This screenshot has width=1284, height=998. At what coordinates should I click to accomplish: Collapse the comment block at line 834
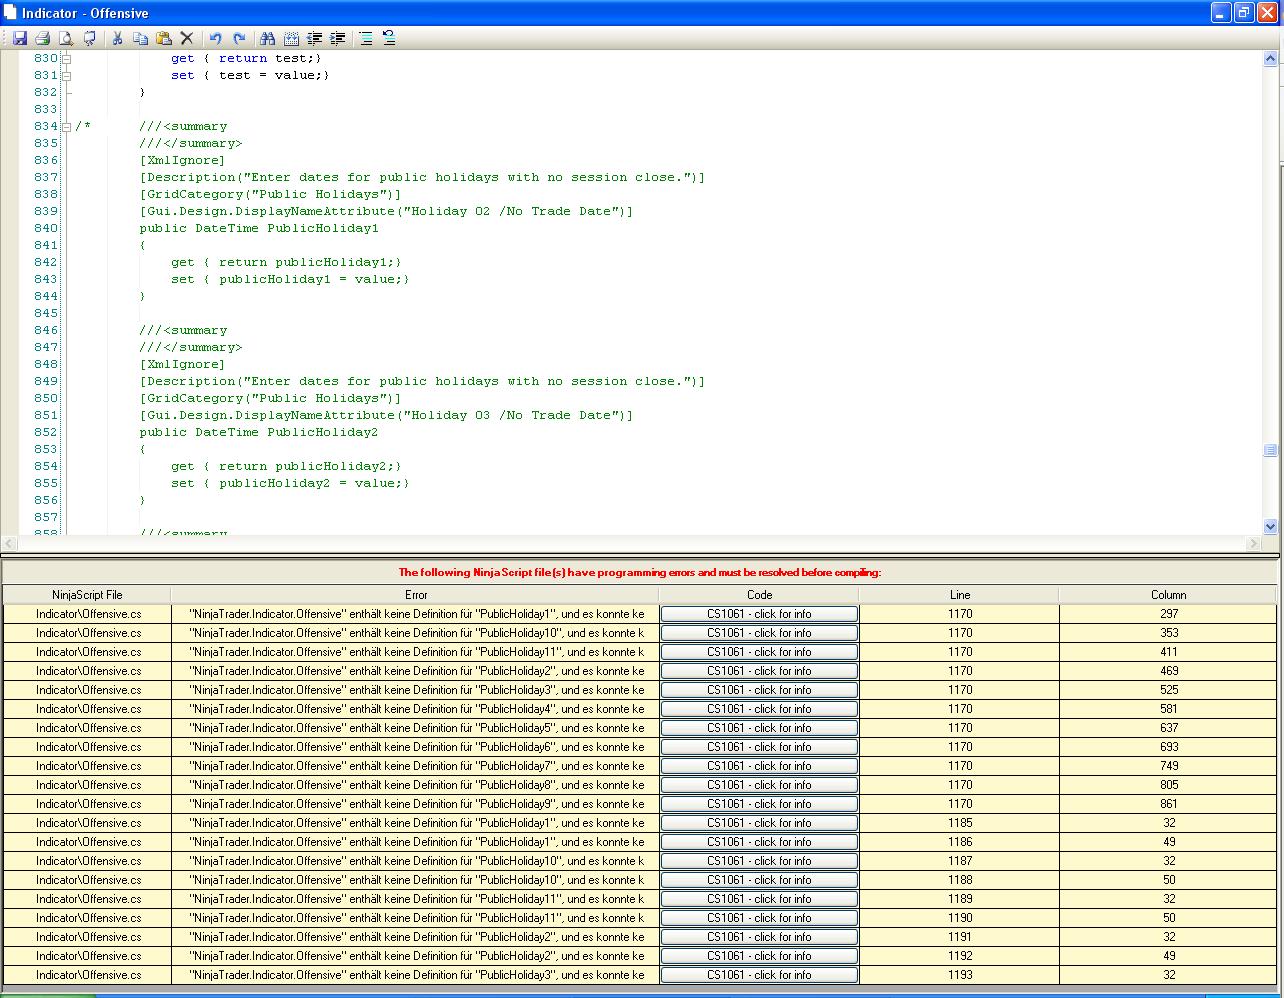coord(67,126)
